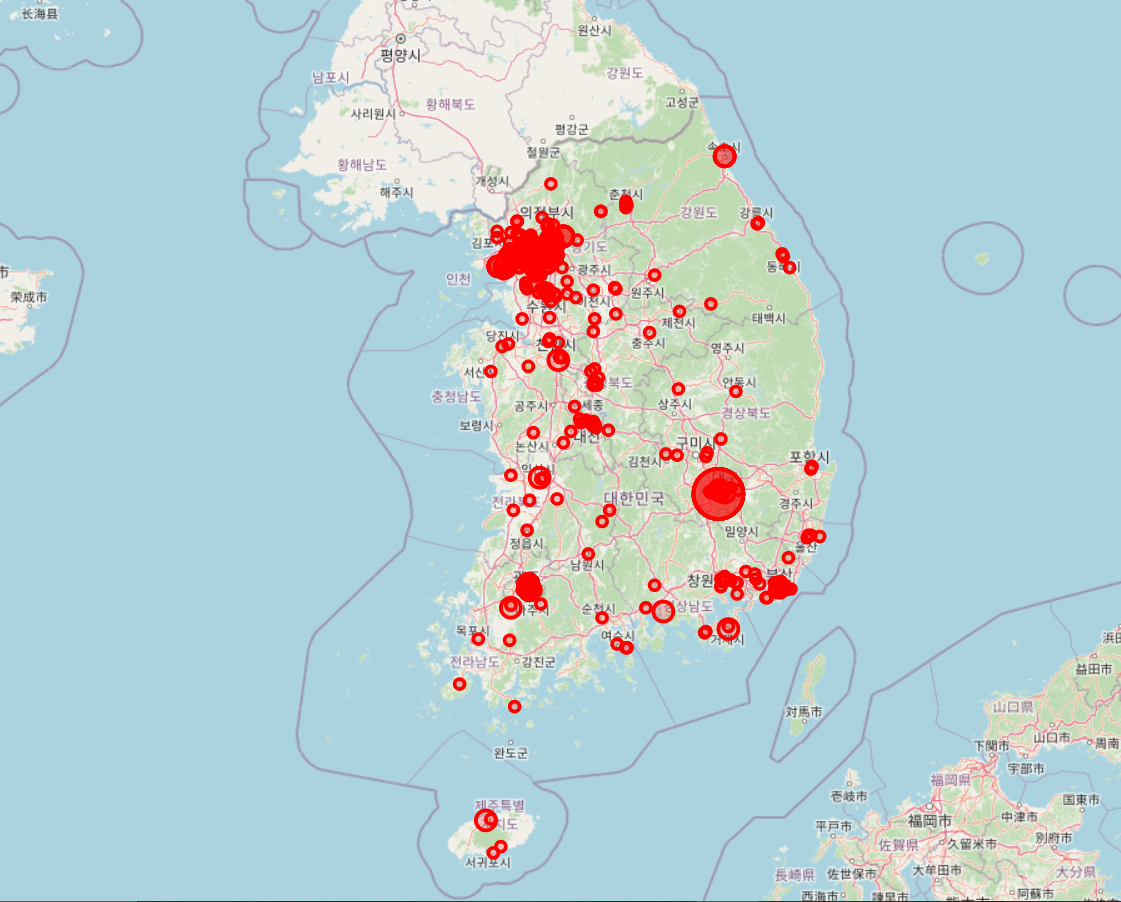Click the red marker above the 남원시 label

pos(588,554)
